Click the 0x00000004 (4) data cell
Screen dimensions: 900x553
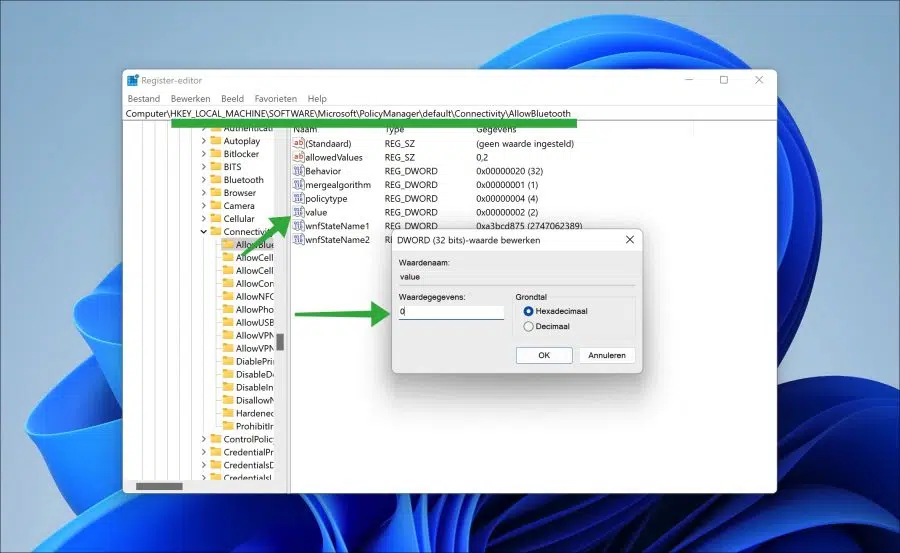[x=507, y=199]
